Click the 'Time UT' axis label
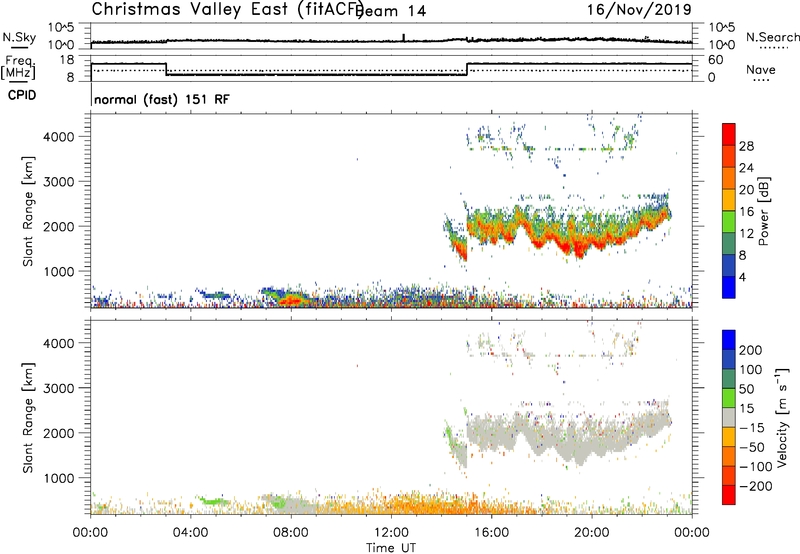 pyautogui.click(x=391, y=548)
